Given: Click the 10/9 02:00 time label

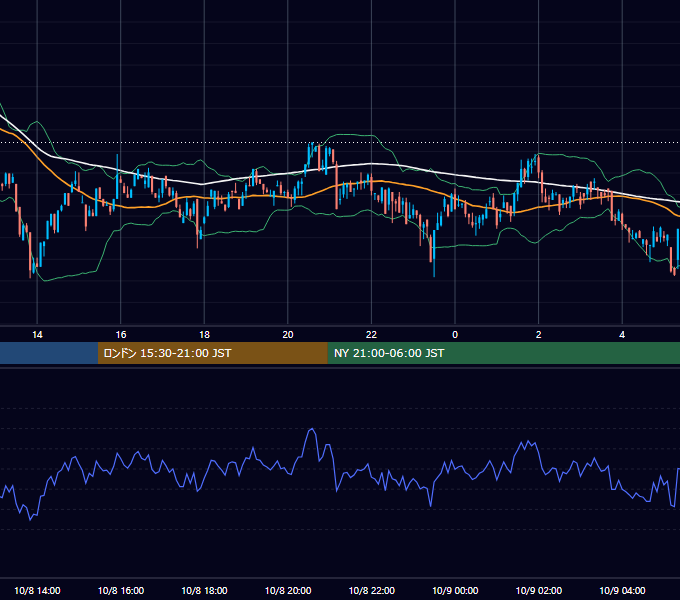Looking at the screenshot, I should tap(539, 591).
